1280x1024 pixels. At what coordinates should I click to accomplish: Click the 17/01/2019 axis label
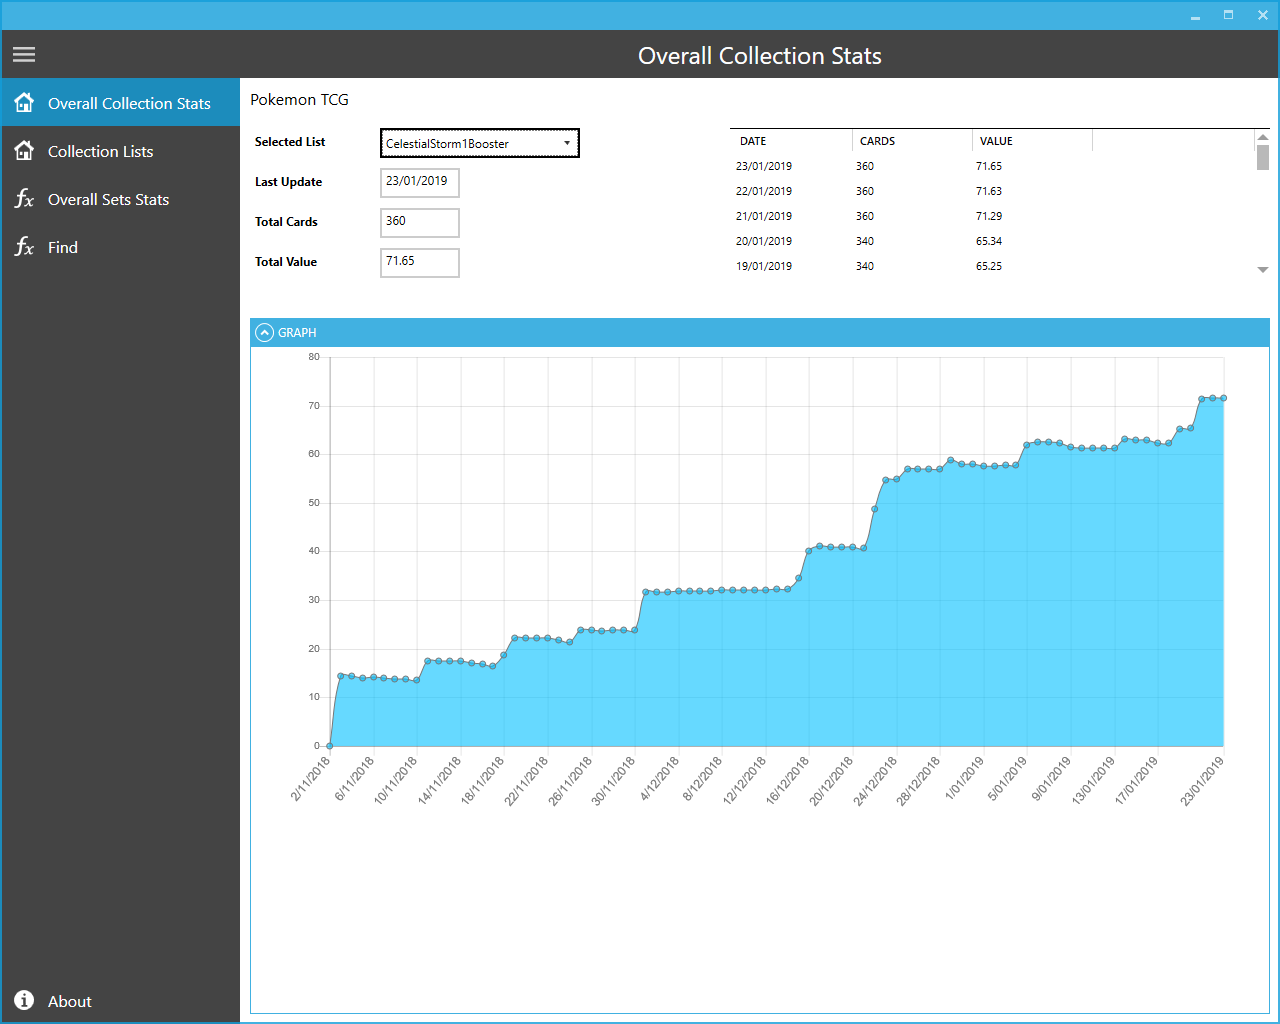coord(1136,781)
